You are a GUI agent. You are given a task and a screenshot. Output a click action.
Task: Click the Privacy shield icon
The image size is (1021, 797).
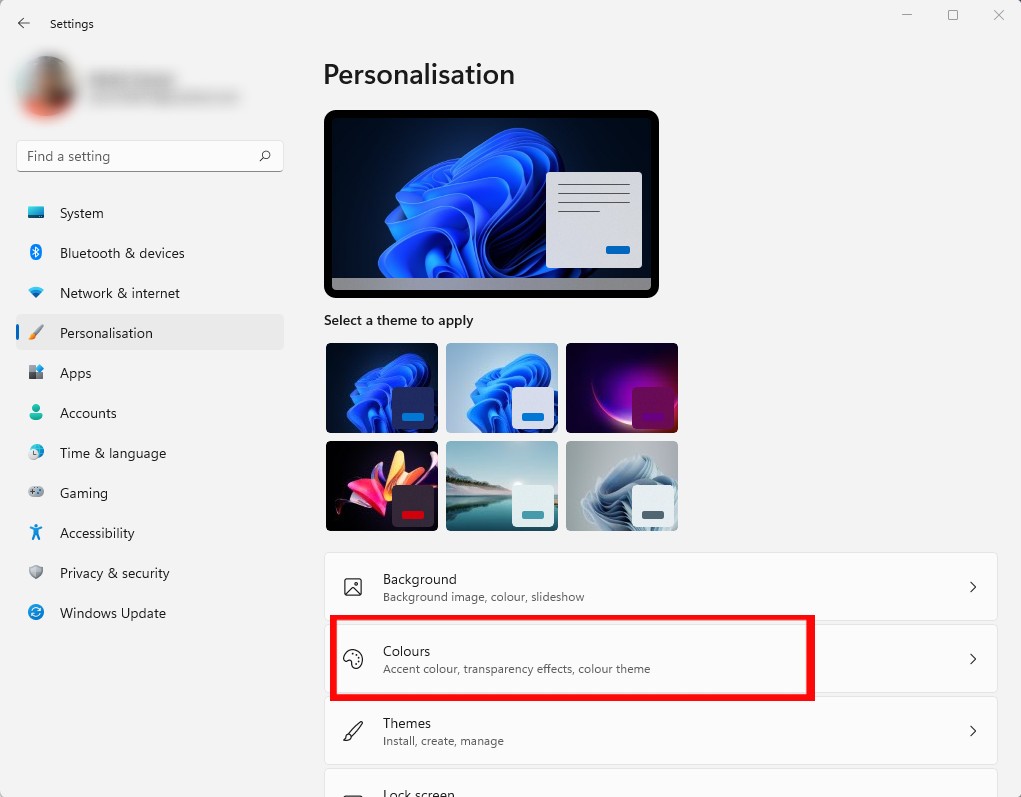[x=36, y=572]
